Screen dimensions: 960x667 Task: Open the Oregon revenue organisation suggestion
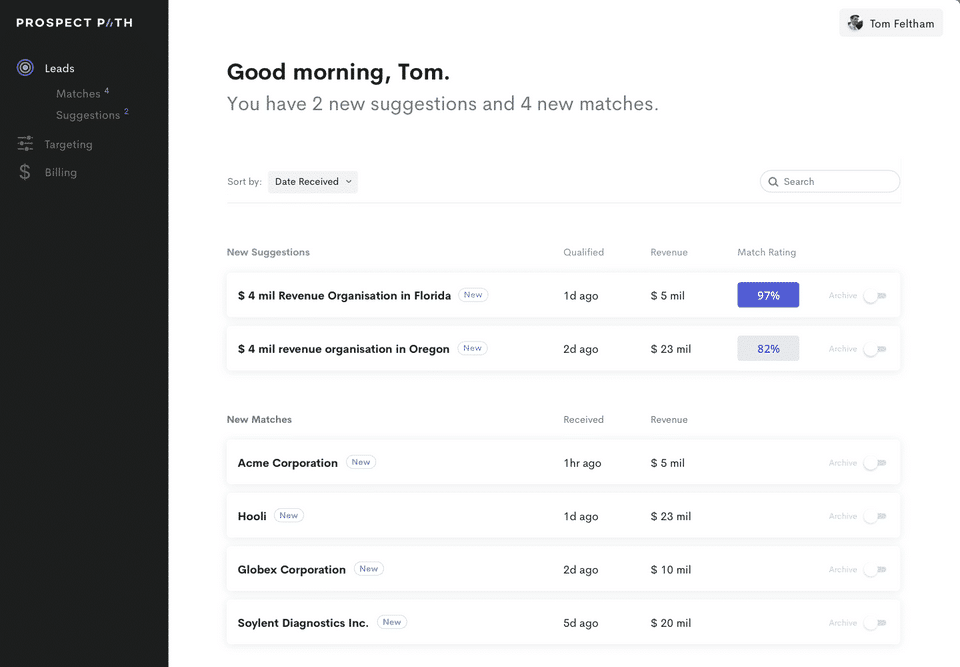[x=343, y=349]
